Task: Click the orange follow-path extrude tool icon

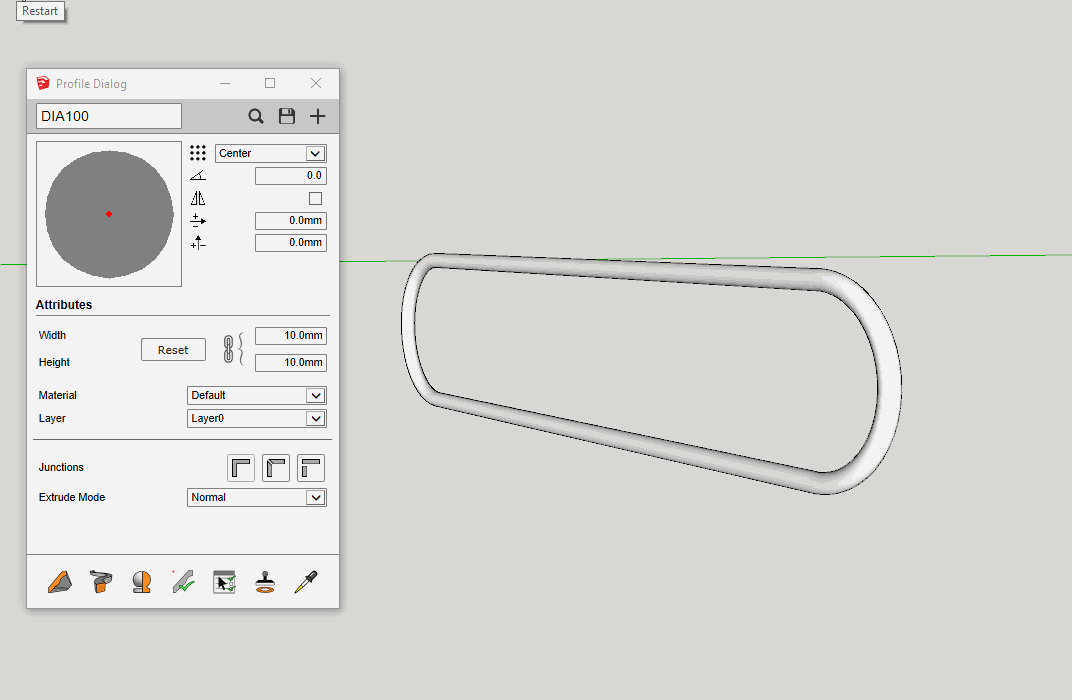Action: point(100,582)
